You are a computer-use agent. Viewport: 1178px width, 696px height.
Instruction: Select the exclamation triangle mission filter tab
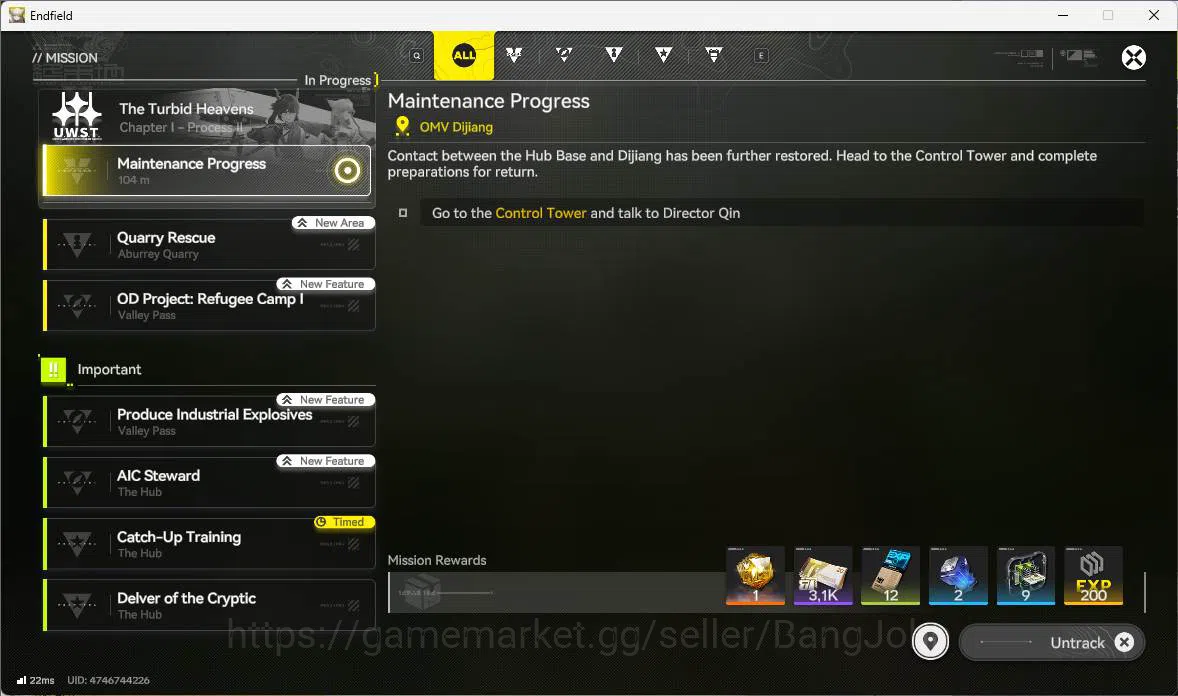coord(614,55)
